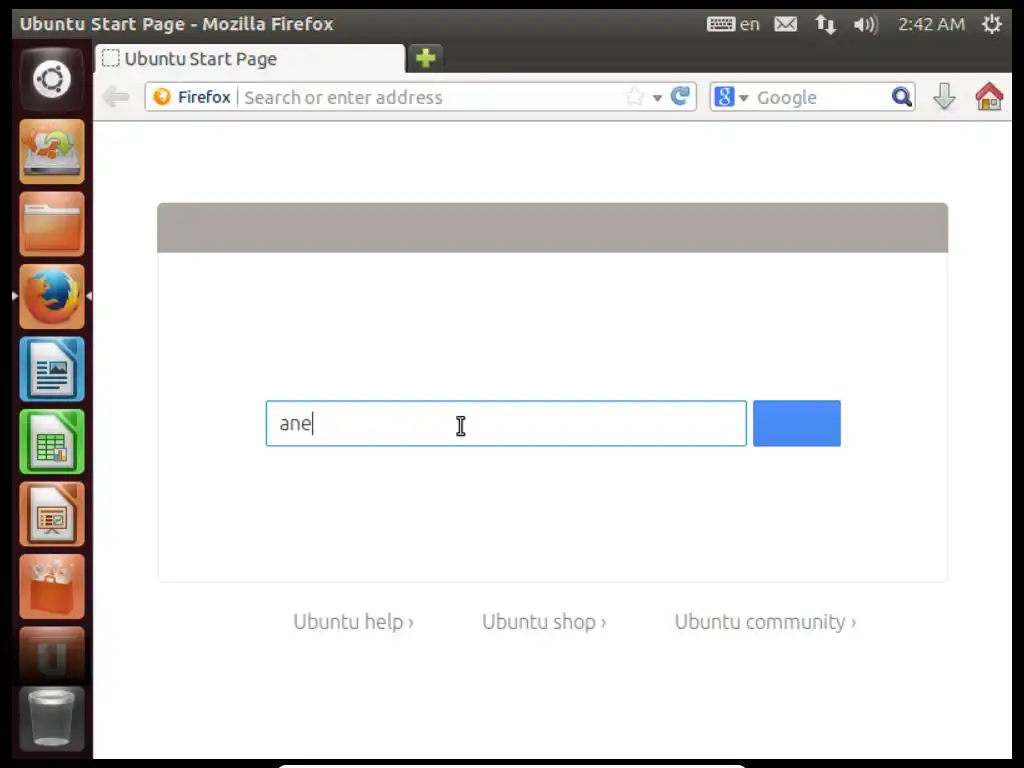Open LibreOffice Impress from the dock
Screen dimensions: 1024x768
tap(52, 514)
